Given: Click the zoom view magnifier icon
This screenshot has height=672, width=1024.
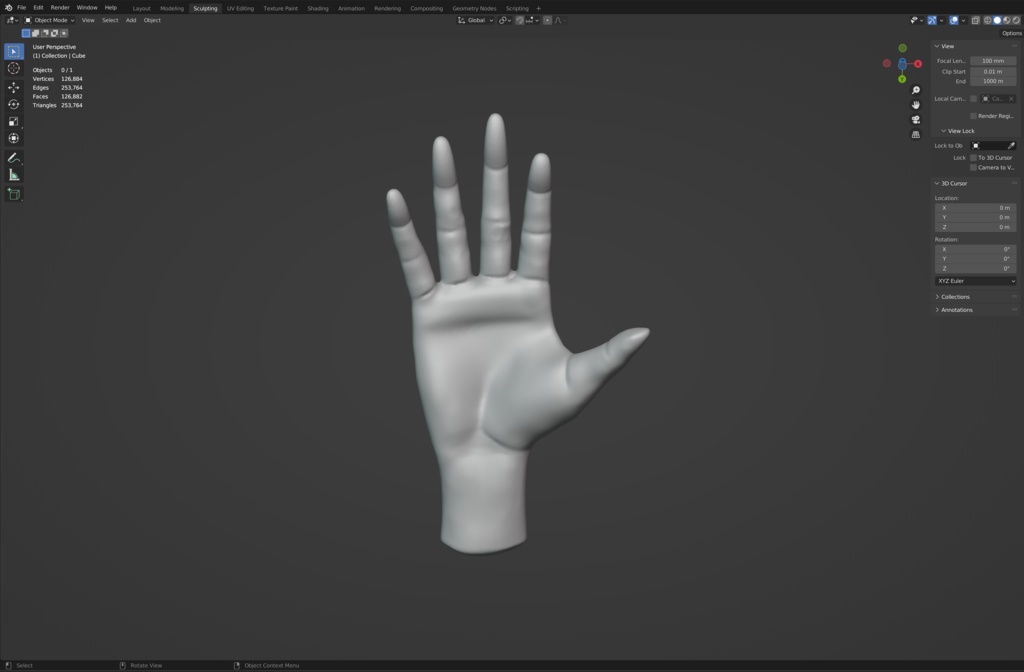Looking at the screenshot, I should click(x=916, y=90).
